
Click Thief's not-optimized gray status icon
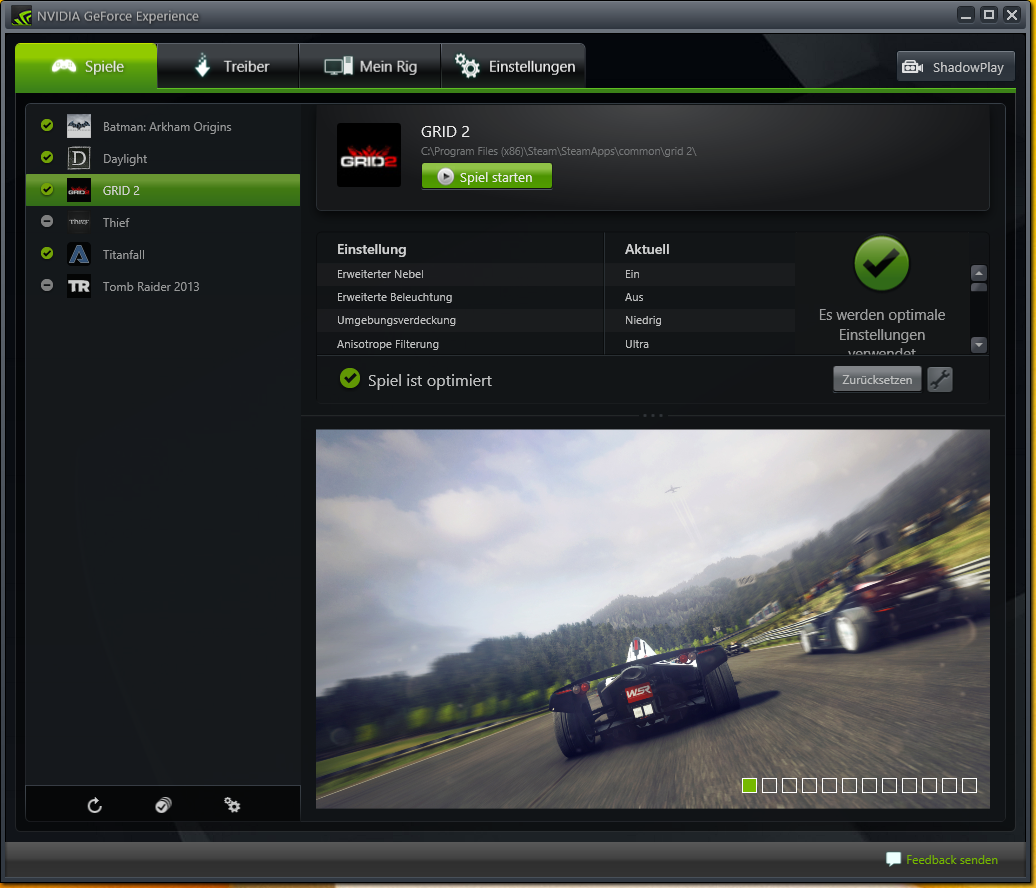pyautogui.click(x=47, y=221)
